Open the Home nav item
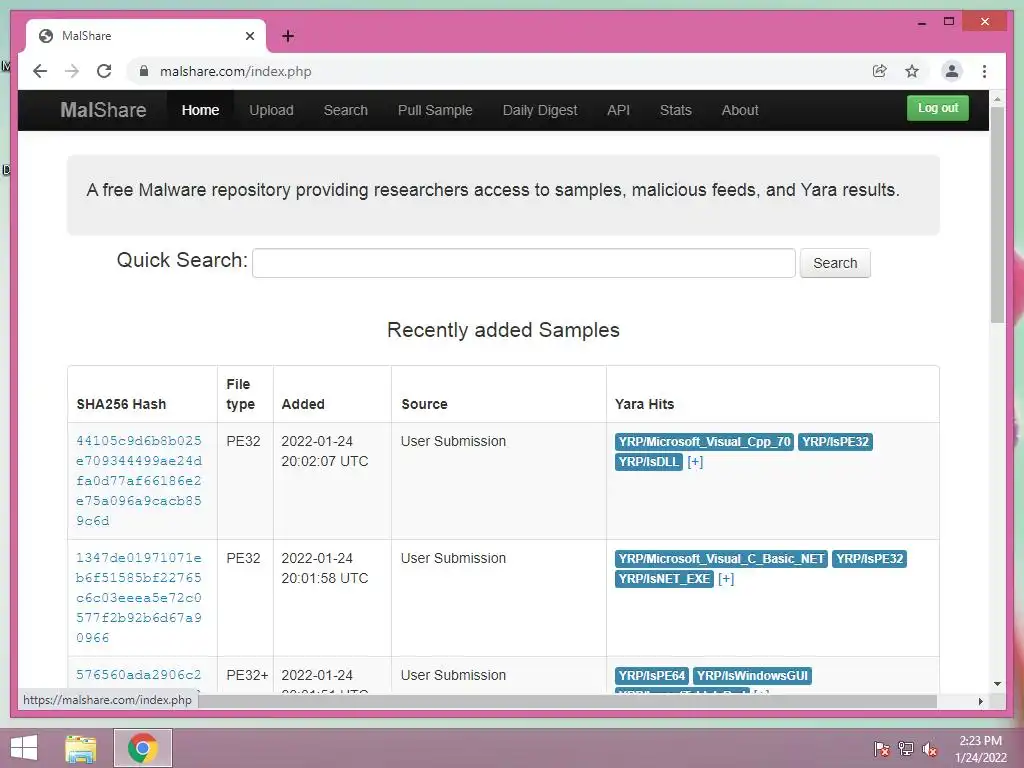The height and width of the screenshot is (768, 1024). (200, 110)
